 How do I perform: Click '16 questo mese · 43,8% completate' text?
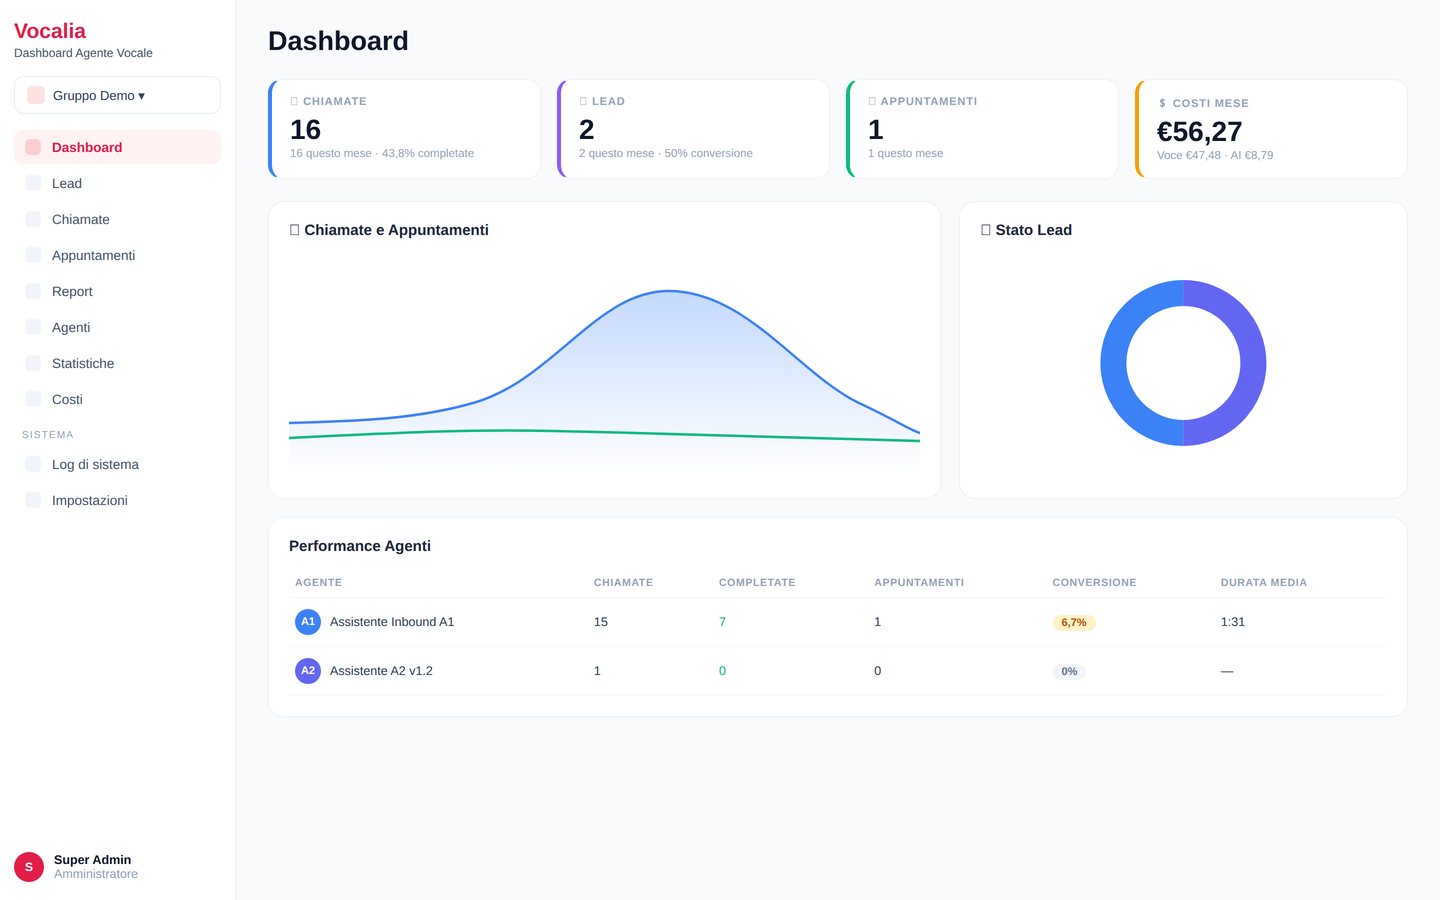(382, 153)
